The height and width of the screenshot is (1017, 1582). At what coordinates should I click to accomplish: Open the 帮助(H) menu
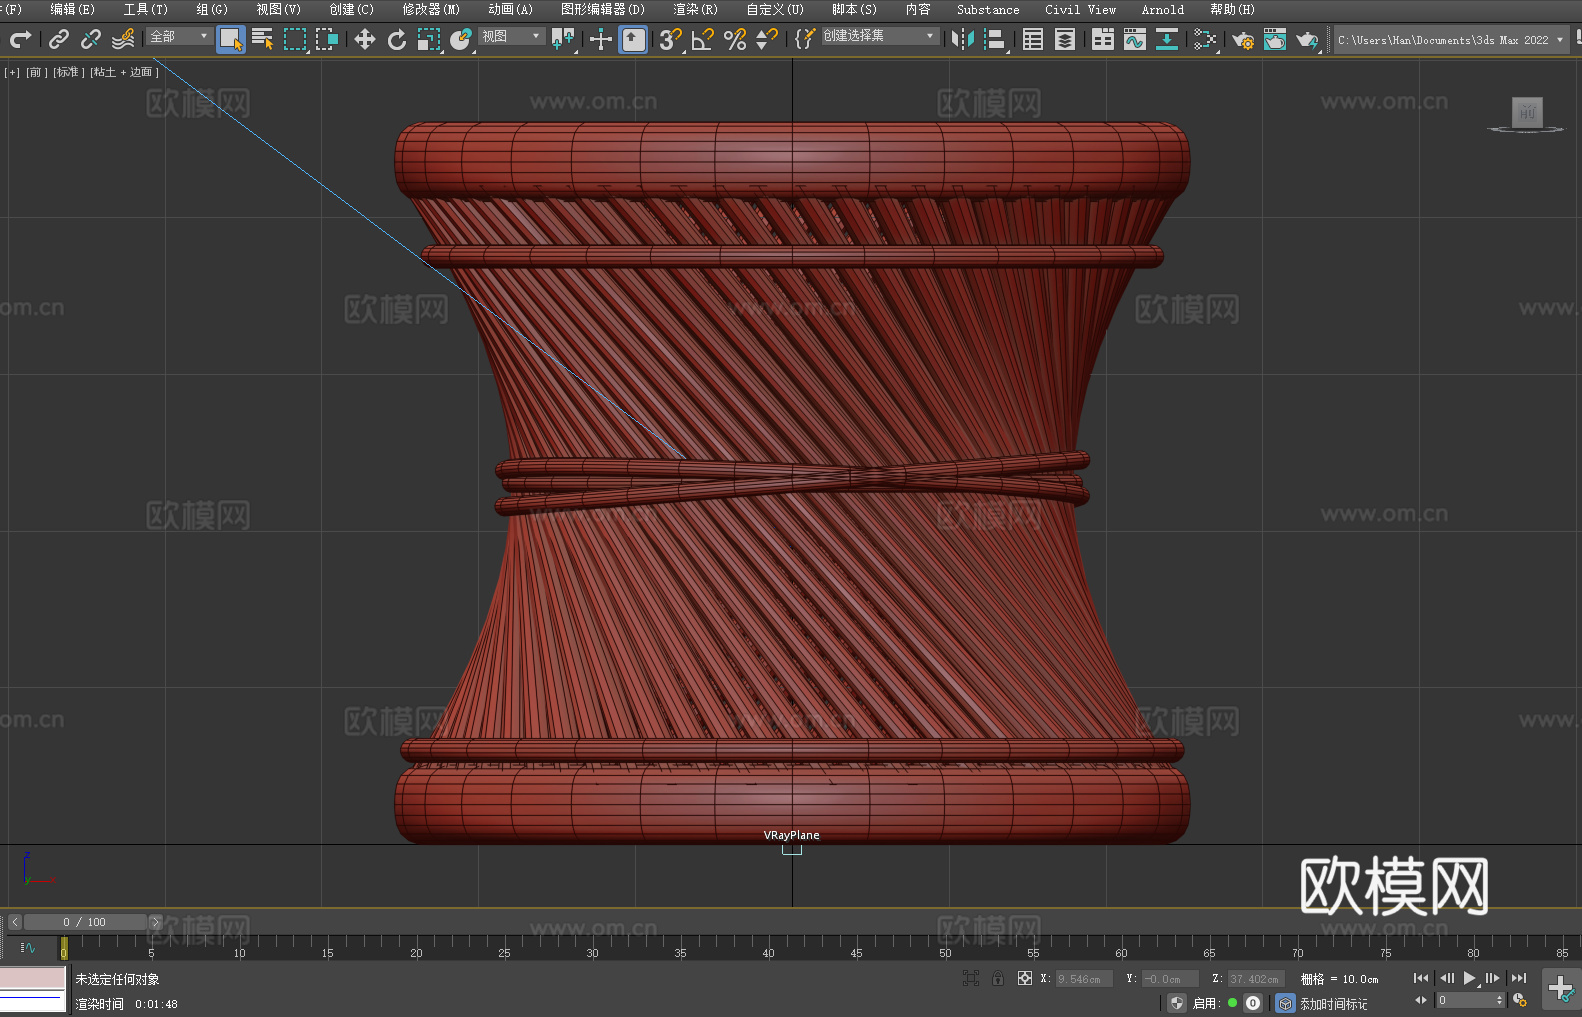[1232, 9]
